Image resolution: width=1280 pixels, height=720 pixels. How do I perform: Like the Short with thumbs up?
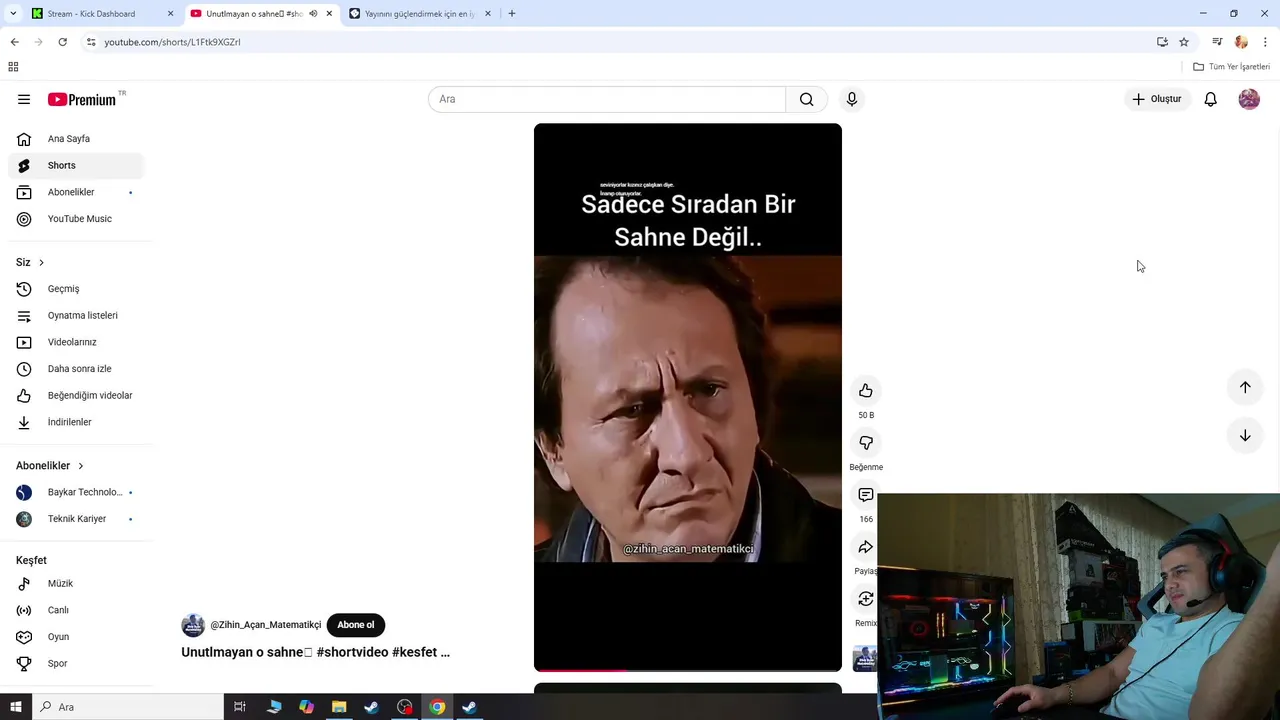tap(866, 391)
